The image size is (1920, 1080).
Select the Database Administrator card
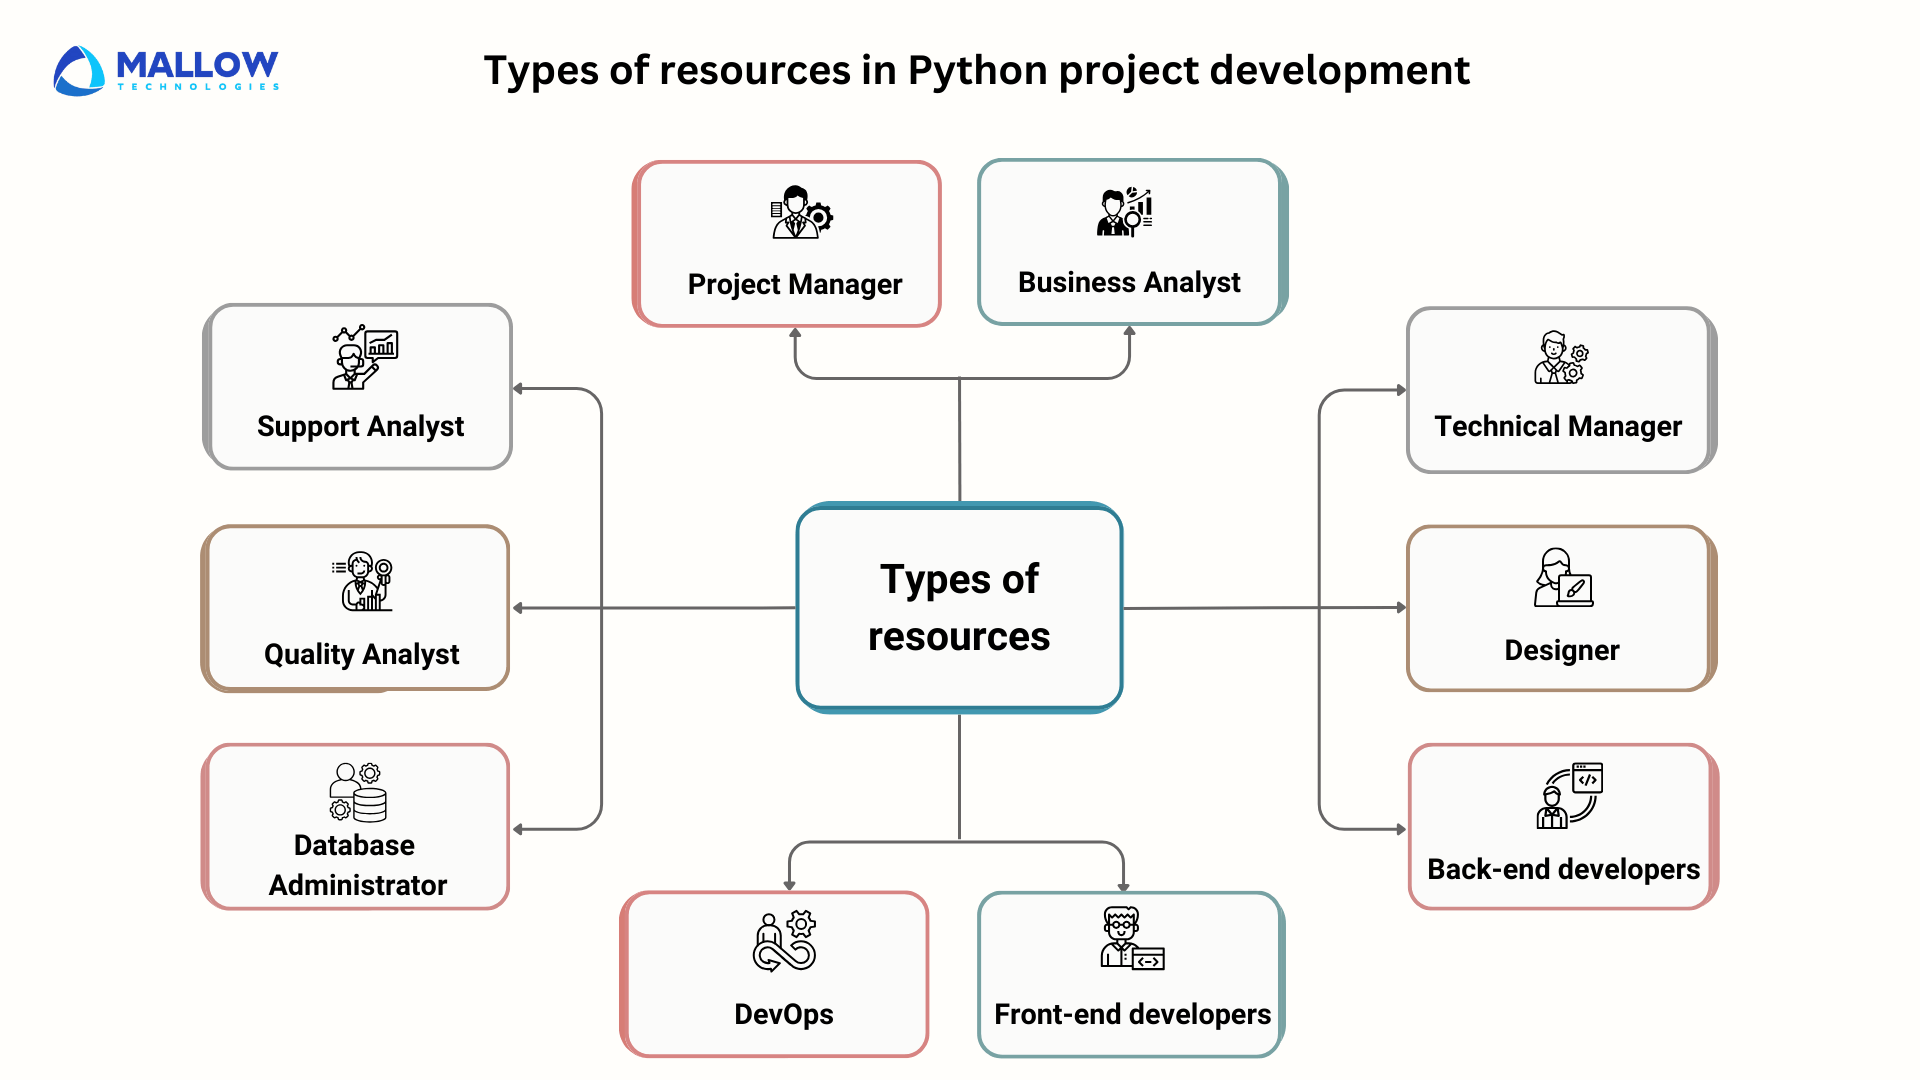click(x=355, y=826)
